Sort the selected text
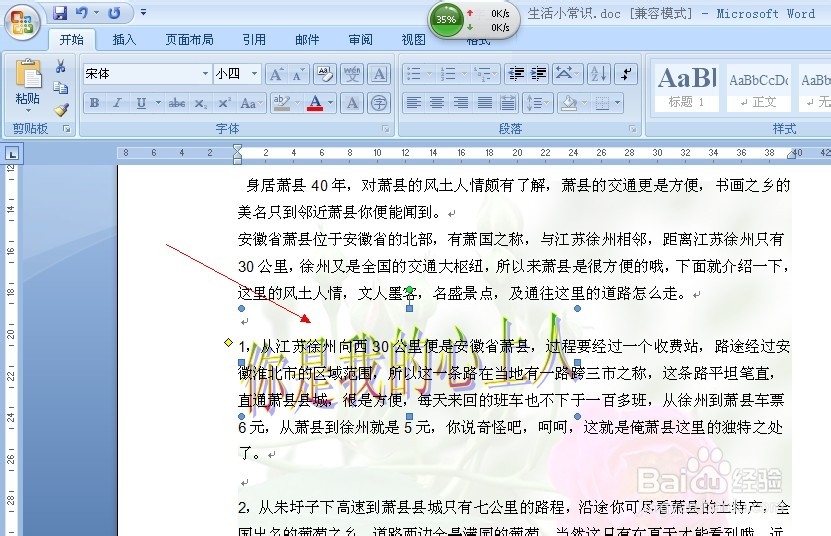This screenshot has width=831, height=536. click(x=598, y=74)
